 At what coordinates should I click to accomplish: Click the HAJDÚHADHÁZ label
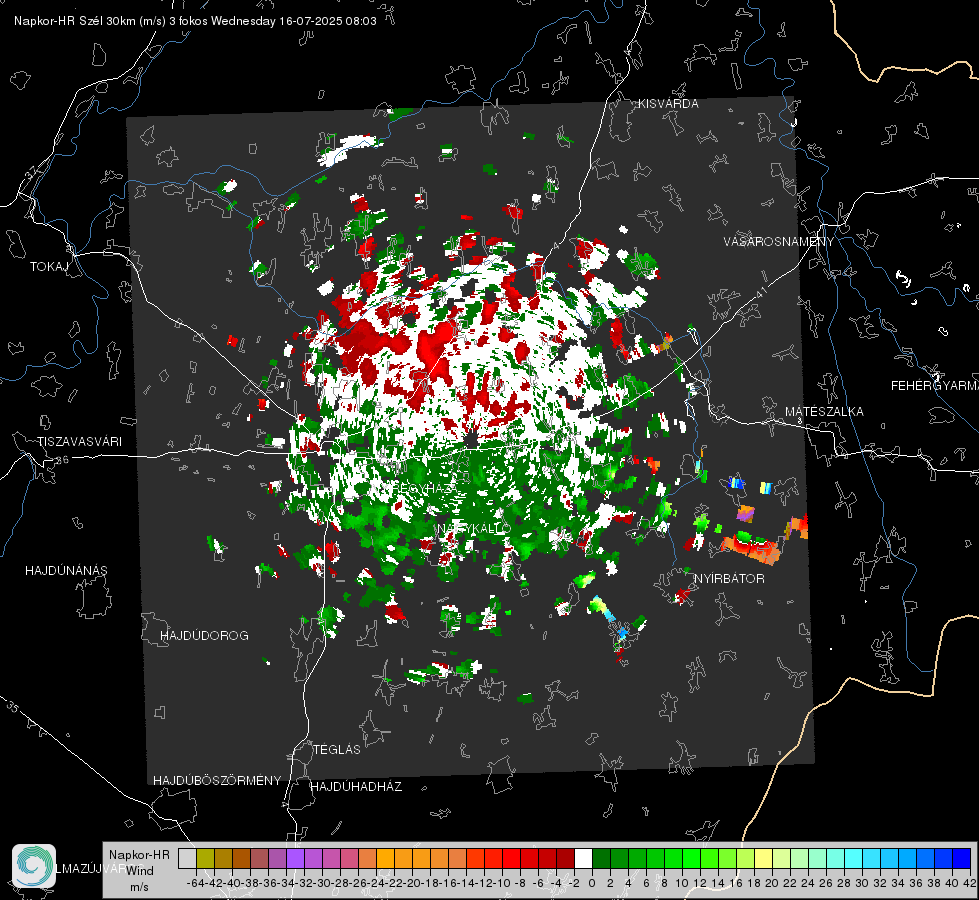[x=356, y=787]
